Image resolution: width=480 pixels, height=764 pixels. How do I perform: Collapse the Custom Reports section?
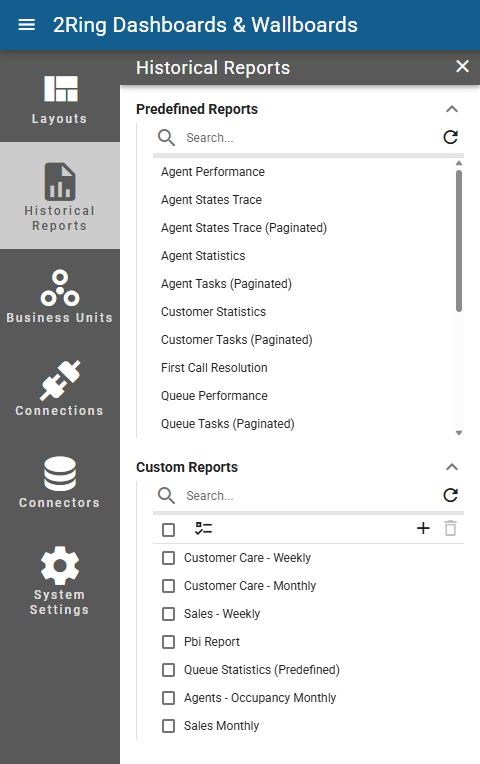tap(452, 467)
